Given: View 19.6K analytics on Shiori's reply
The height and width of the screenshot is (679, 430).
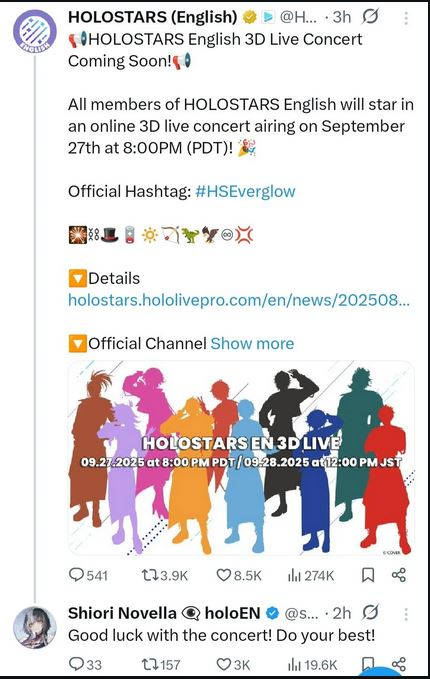Looking at the screenshot, I should [312, 664].
